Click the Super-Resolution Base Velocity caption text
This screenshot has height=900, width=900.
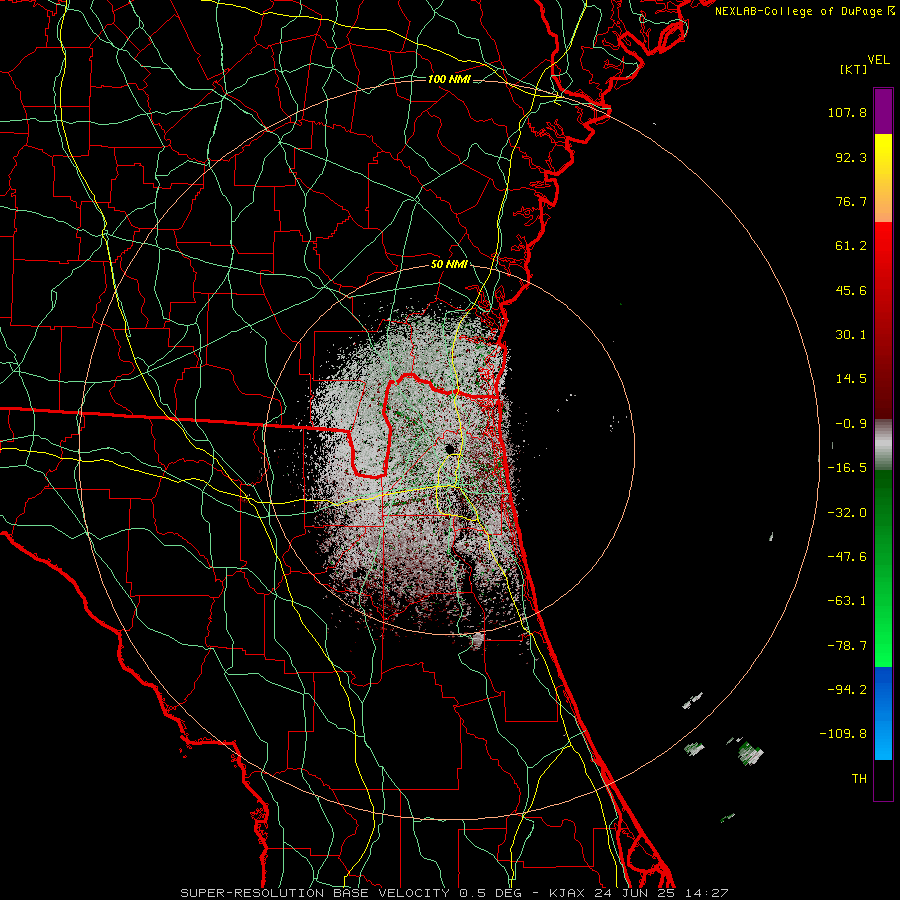pos(454,893)
